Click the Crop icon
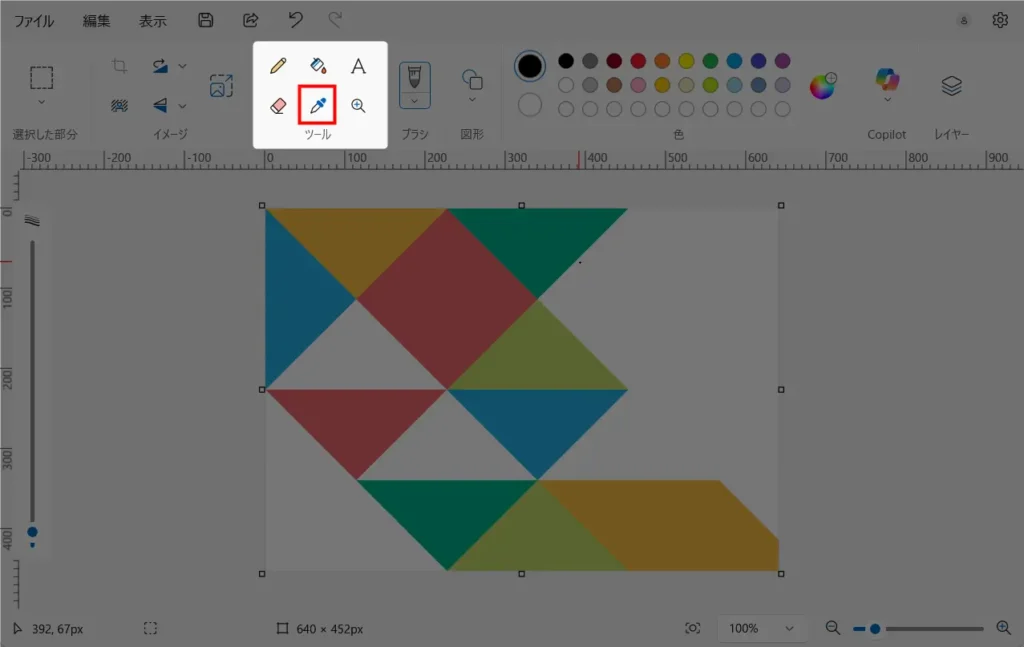 tap(119, 66)
